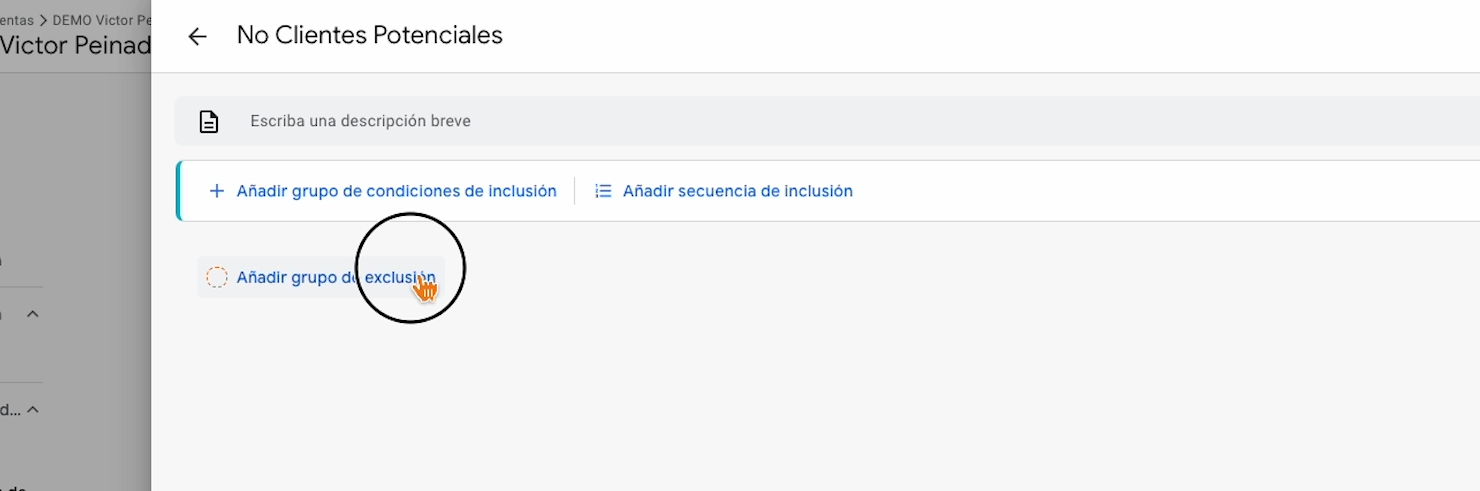This screenshot has height=491, width=1480.
Task: Click 'Añadir secuencia de inclusión' label
Action: pos(737,191)
